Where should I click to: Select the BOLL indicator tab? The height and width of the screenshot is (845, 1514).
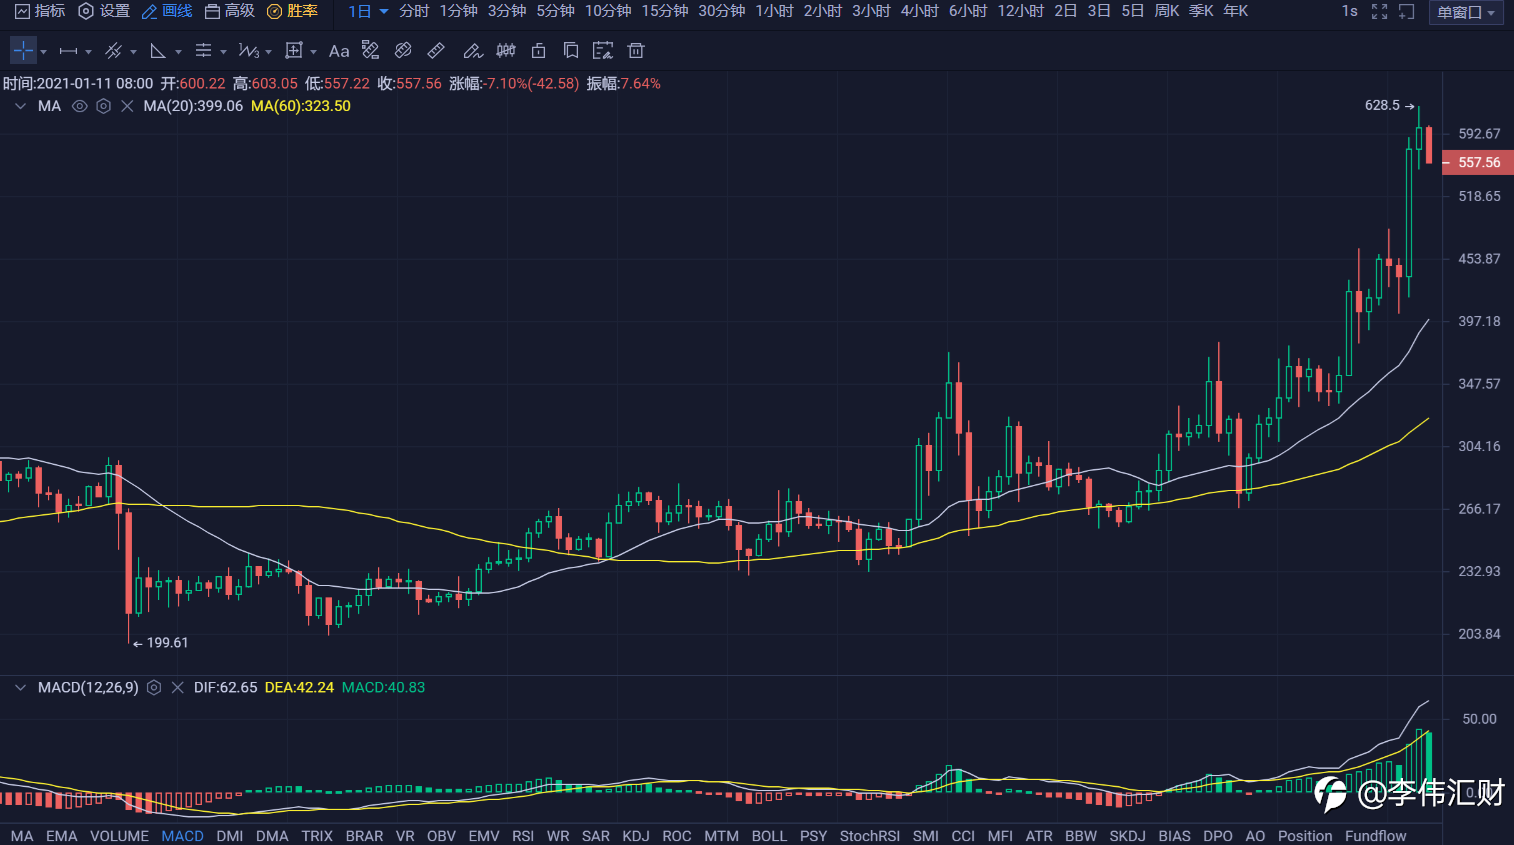click(x=769, y=836)
